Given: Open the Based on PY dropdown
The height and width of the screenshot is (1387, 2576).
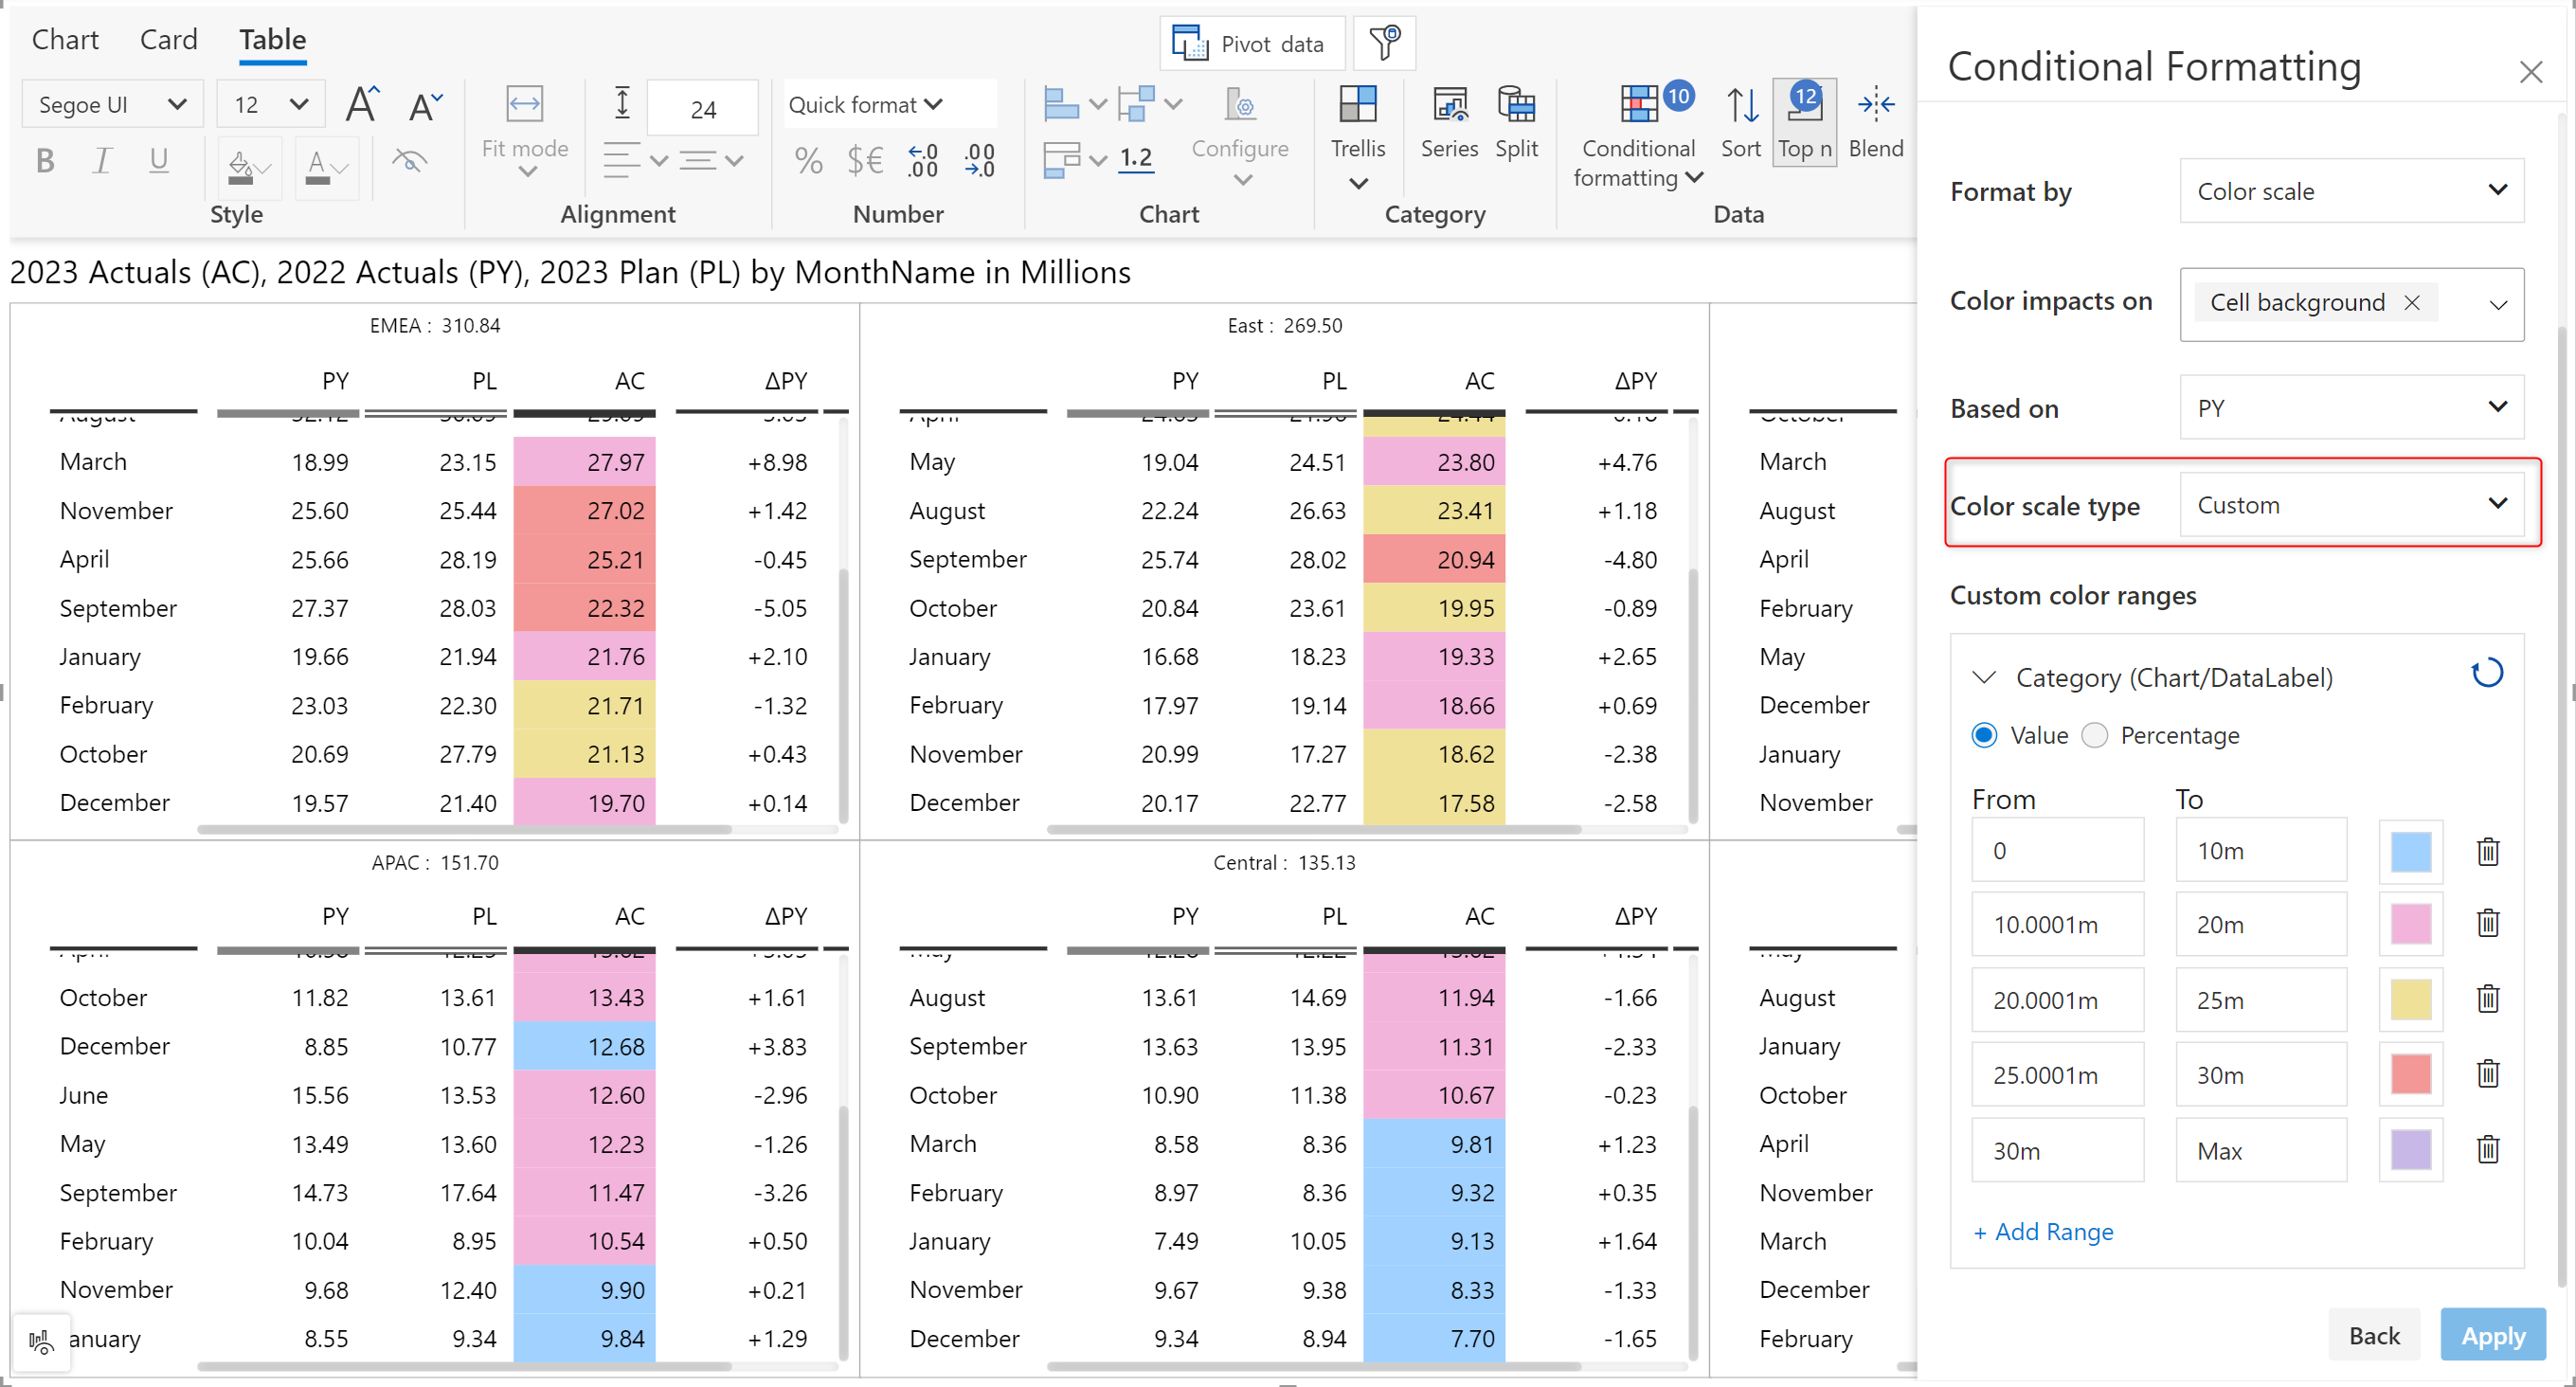Looking at the screenshot, I should (x=2350, y=408).
